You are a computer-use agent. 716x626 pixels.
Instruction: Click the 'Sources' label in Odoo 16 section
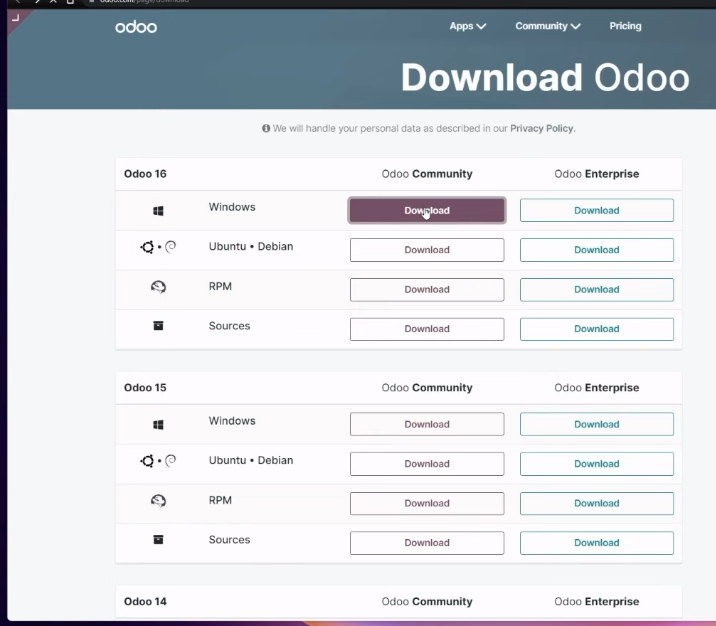(x=229, y=326)
